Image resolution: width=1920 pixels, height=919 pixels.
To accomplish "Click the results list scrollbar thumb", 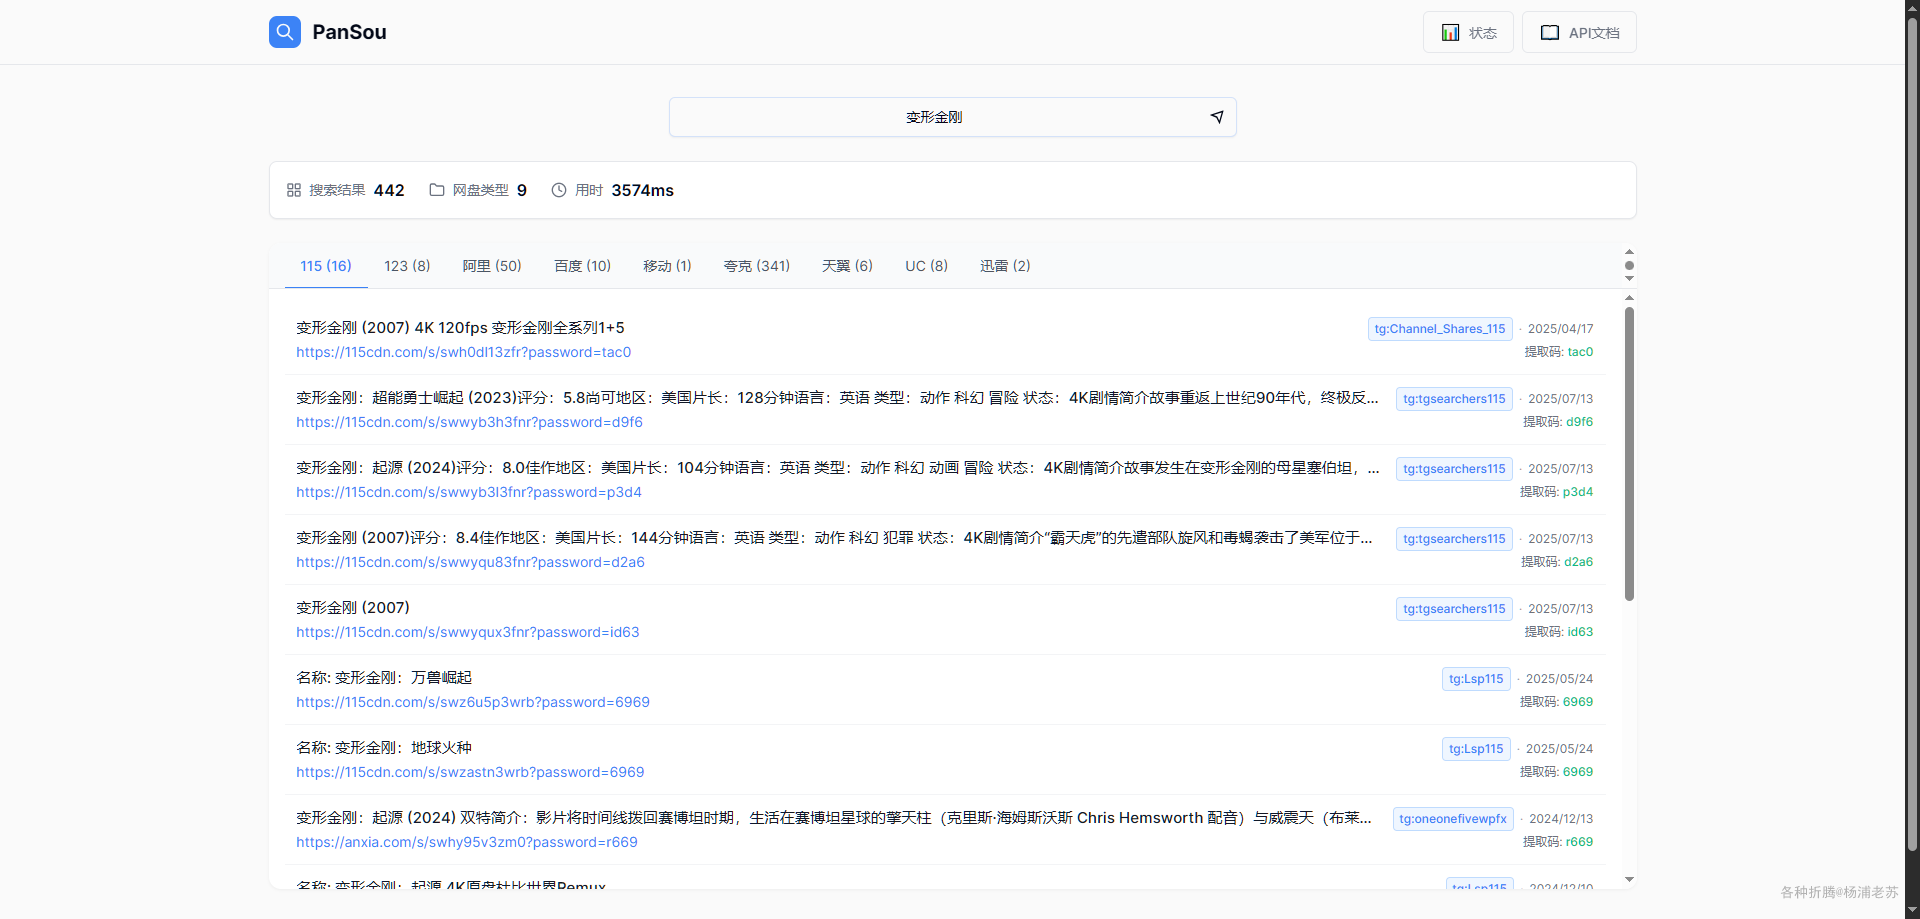I will click(1629, 454).
